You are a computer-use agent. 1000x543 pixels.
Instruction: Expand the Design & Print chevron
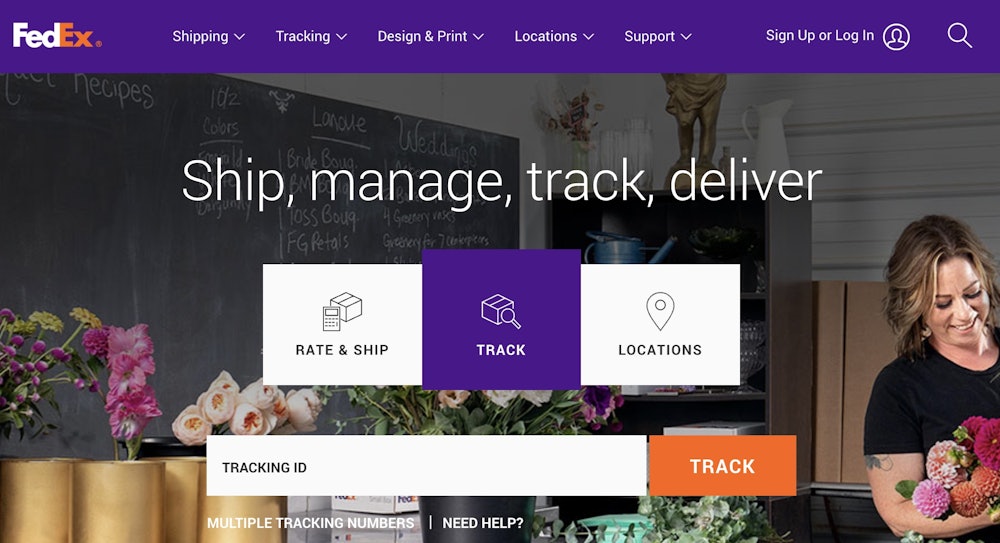point(478,37)
